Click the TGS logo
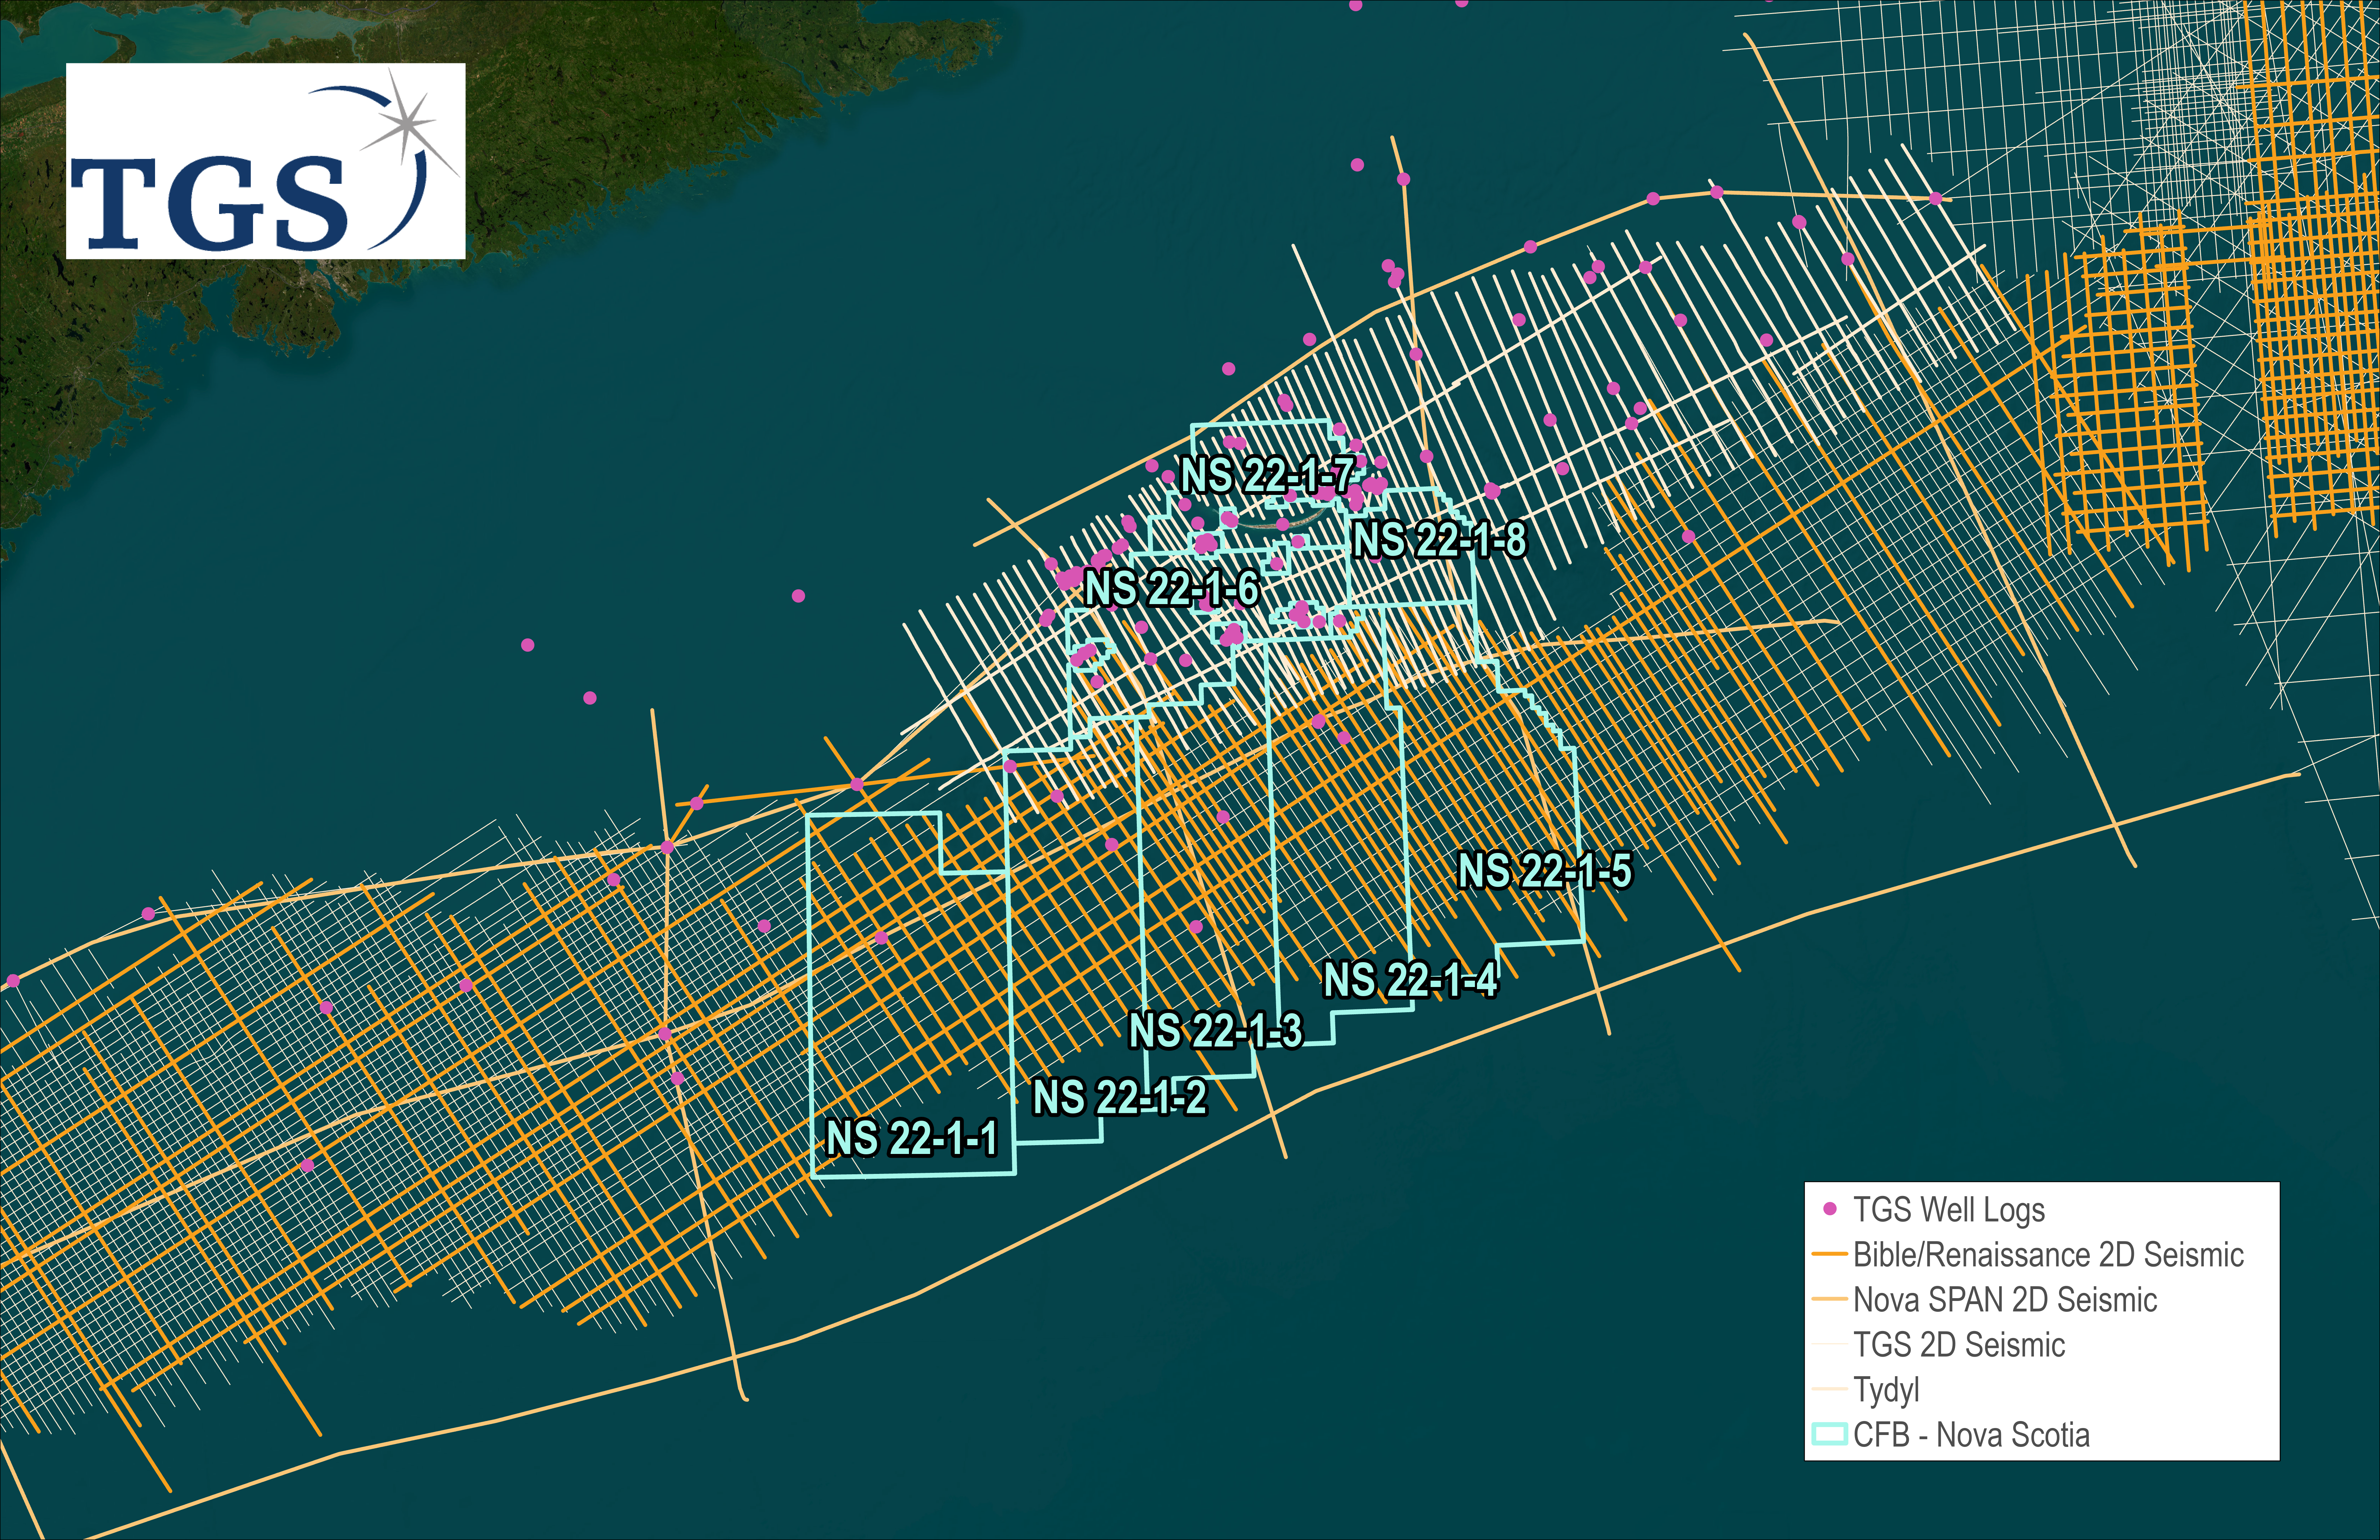Screen dimensions: 2380x1540 click(x=265, y=161)
